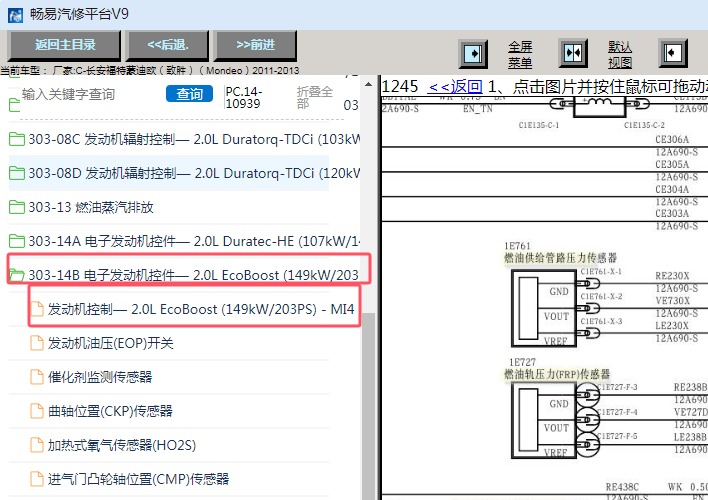Image resolution: width=708 pixels, height=500 pixels.
Task: Select the 全屏菜单 label
Action: (520, 55)
